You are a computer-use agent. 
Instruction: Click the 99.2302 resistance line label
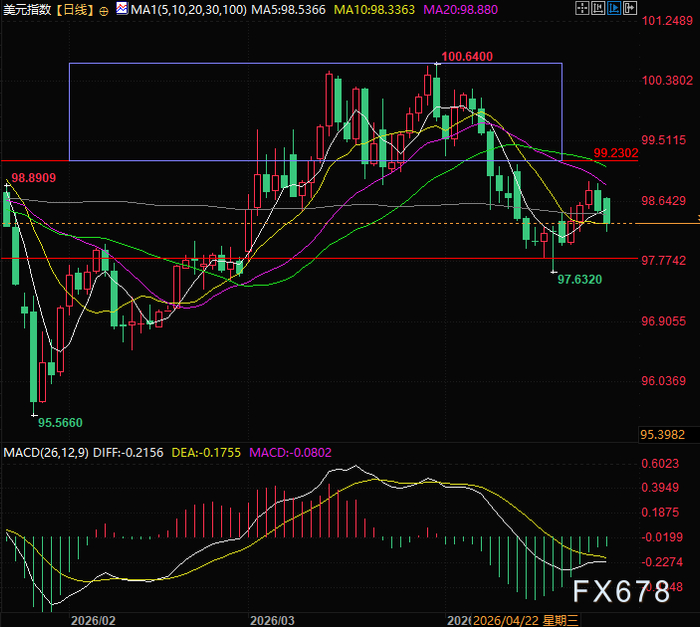pos(616,153)
